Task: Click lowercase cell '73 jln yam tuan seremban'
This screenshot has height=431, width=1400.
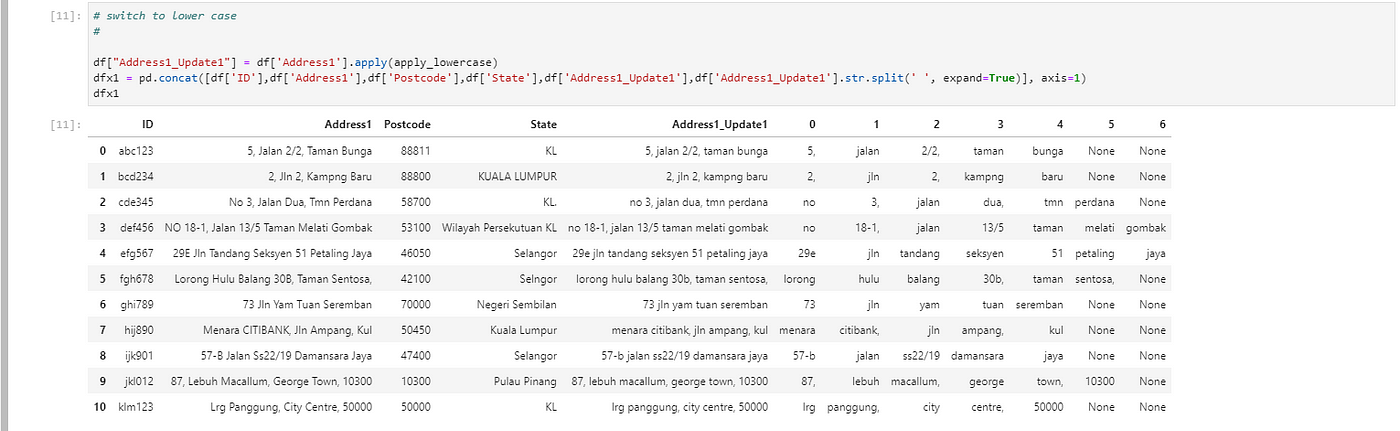Action: click(706, 305)
